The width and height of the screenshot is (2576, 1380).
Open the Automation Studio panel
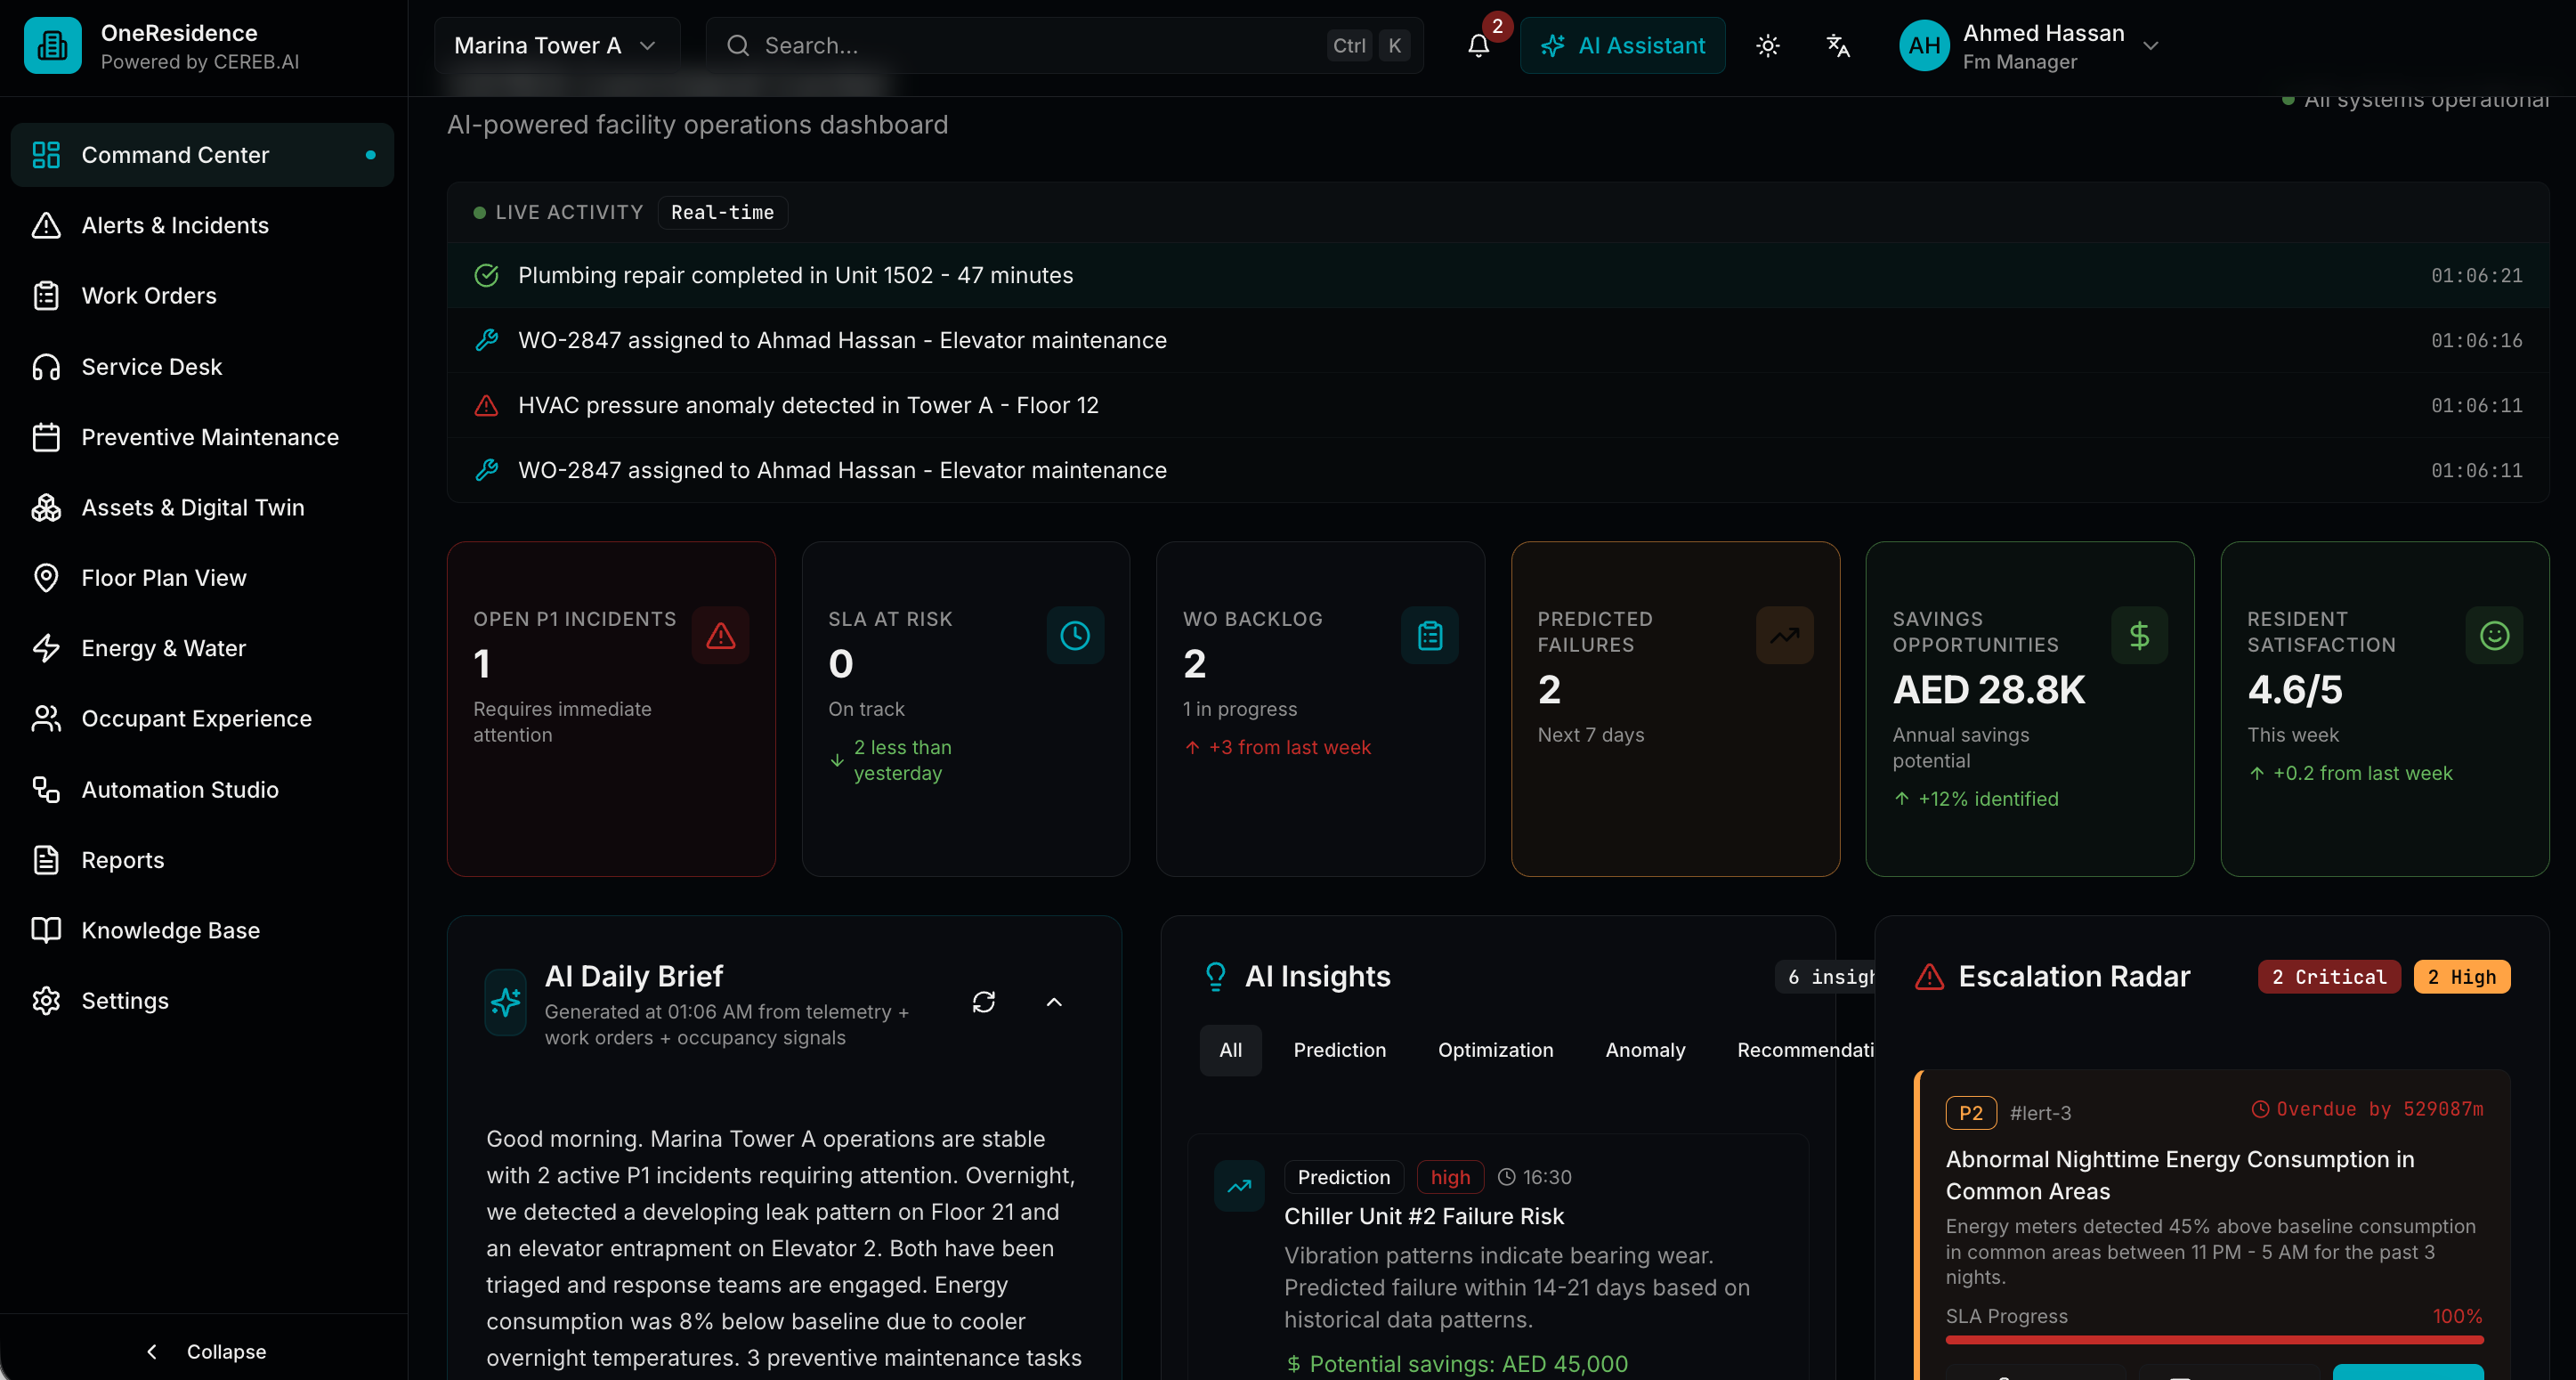[180, 789]
